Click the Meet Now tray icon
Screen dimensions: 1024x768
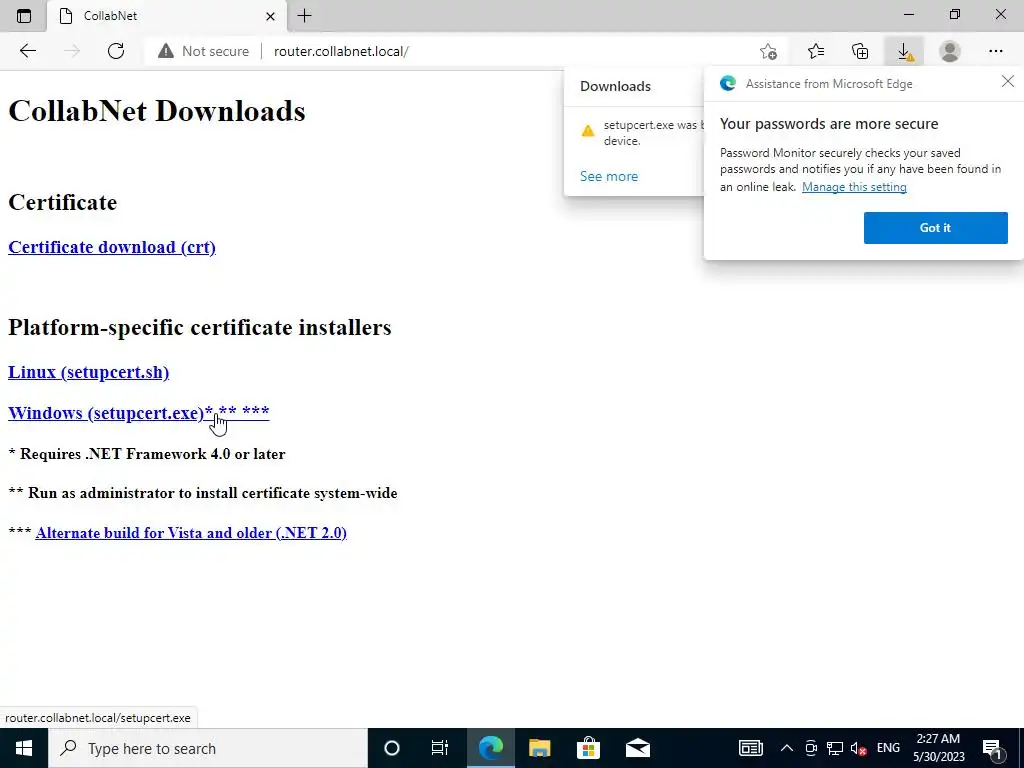pyautogui.click(x=810, y=748)
